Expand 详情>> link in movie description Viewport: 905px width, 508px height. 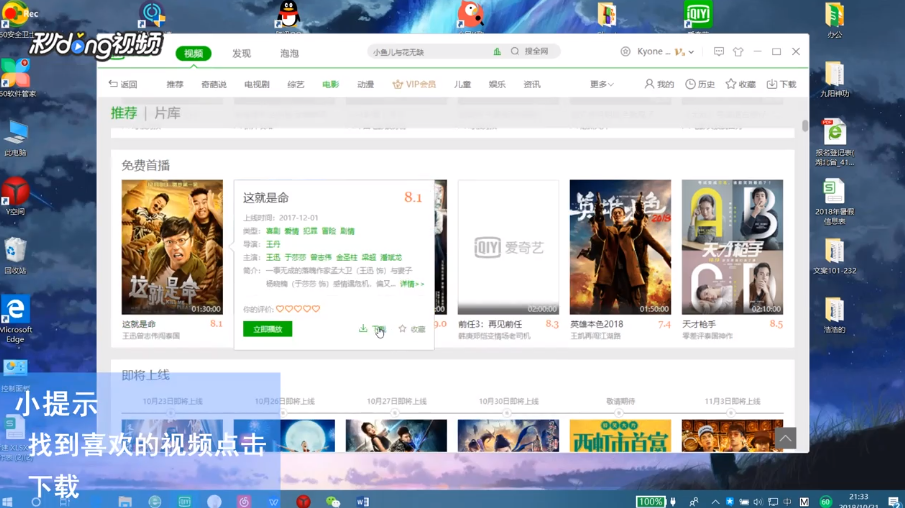pos(412,284)
